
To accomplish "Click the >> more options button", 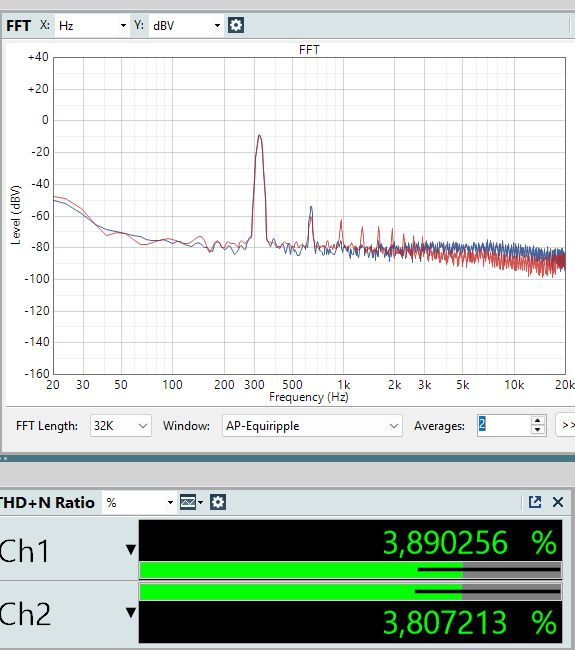I will [x=566, y=425].
